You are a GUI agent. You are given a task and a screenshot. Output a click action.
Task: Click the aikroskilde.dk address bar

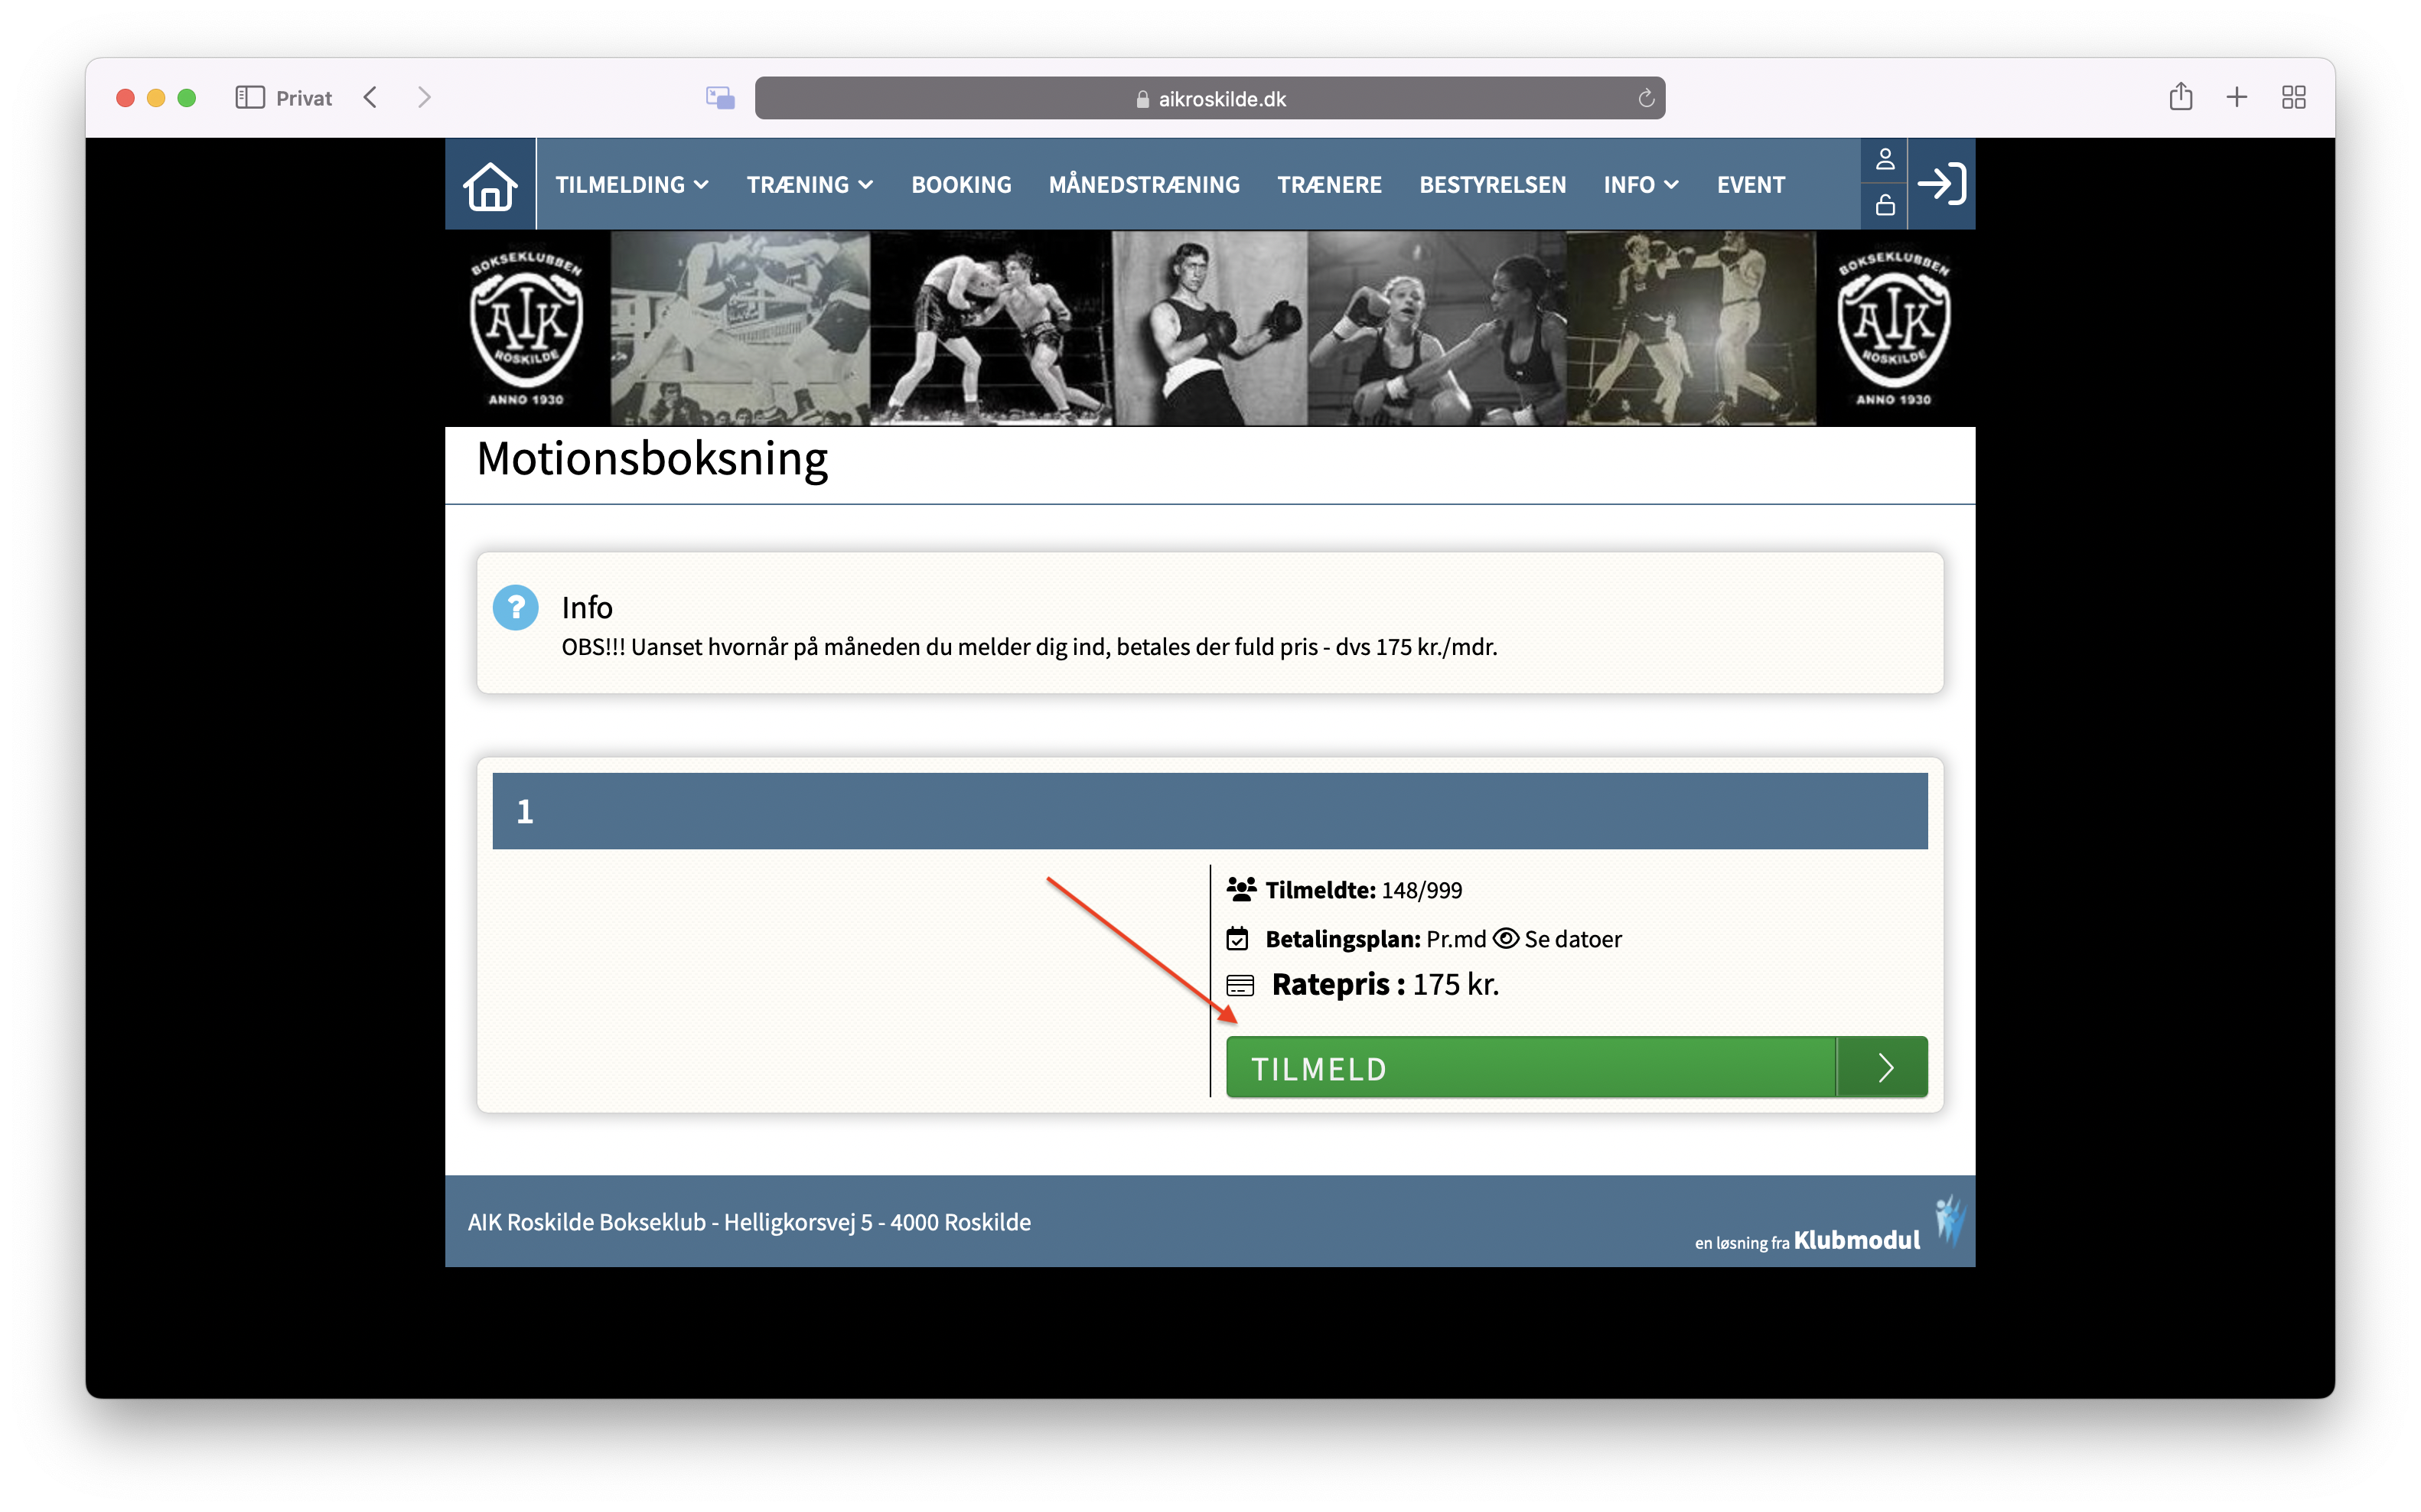[x=1209, y=98]
